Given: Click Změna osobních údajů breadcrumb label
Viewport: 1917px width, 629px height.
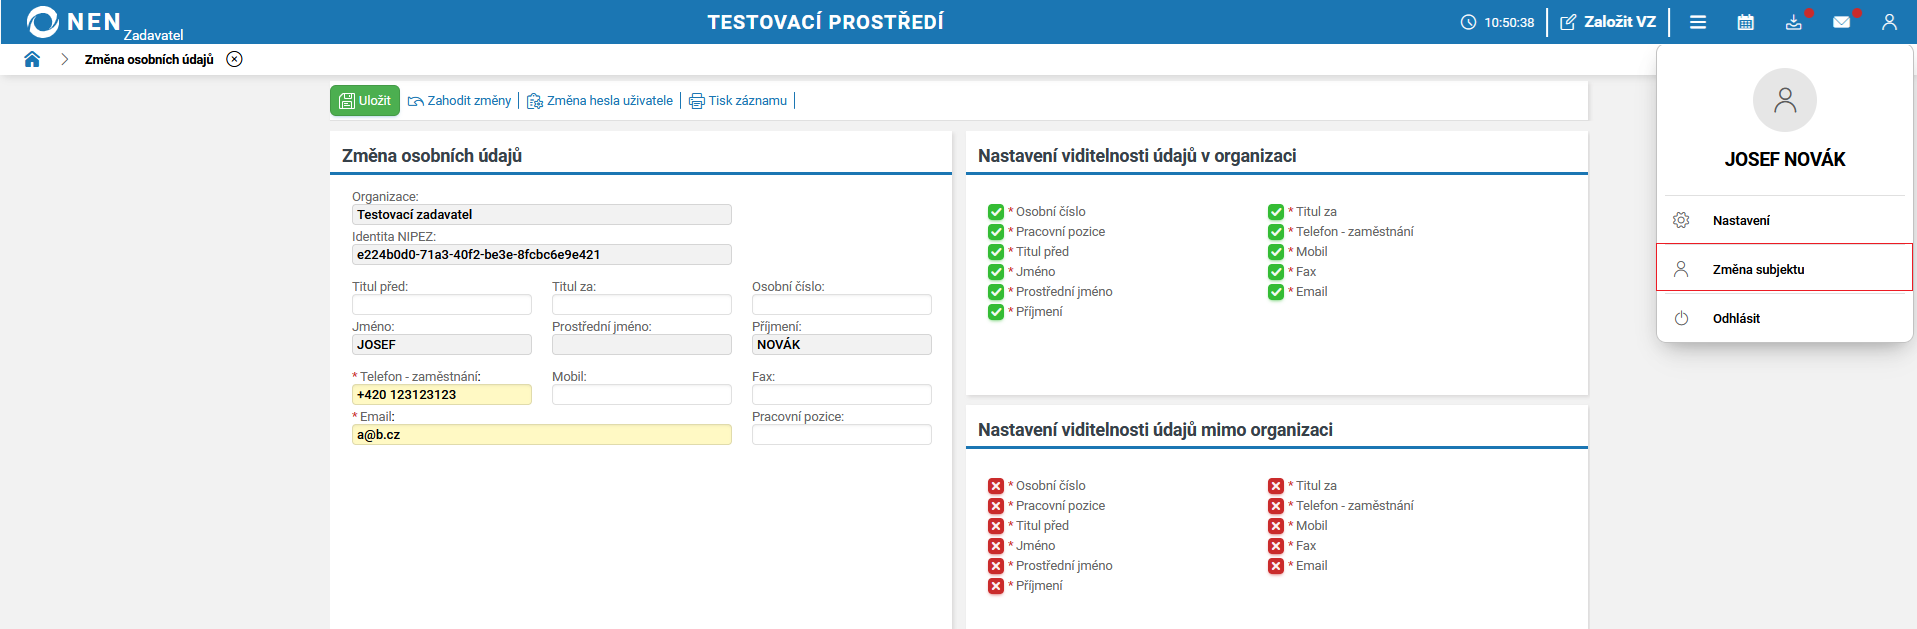Looking at the screenshot, I should point(149,59).
